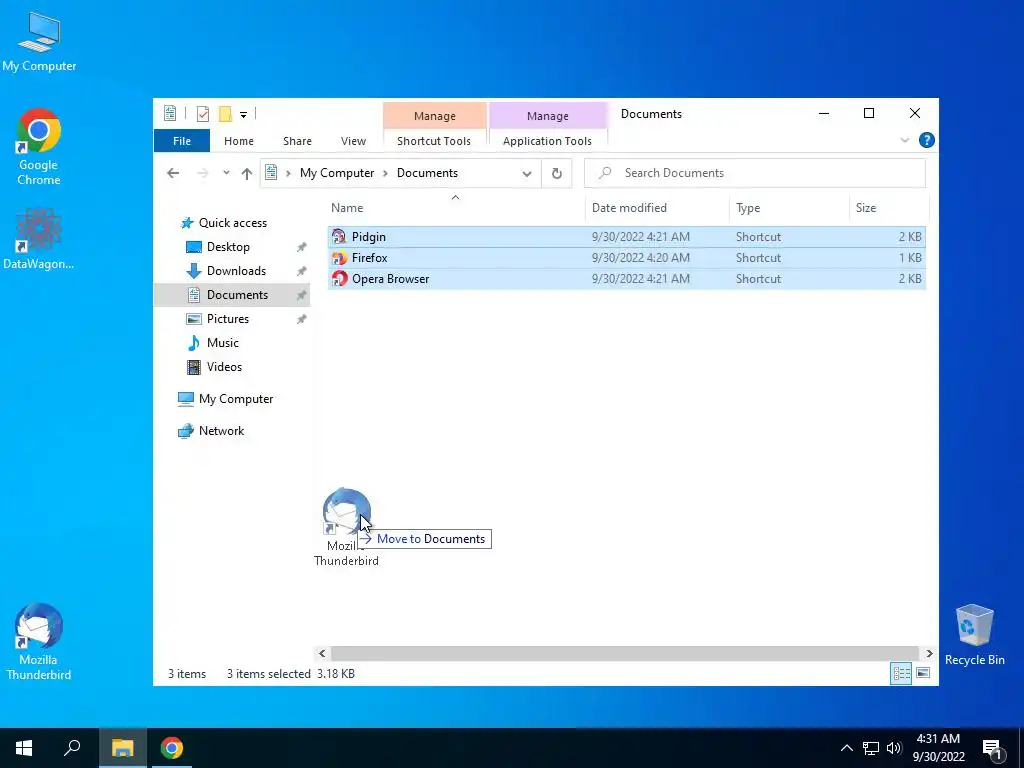Go back with the back arrow

(x=173, y=173)
